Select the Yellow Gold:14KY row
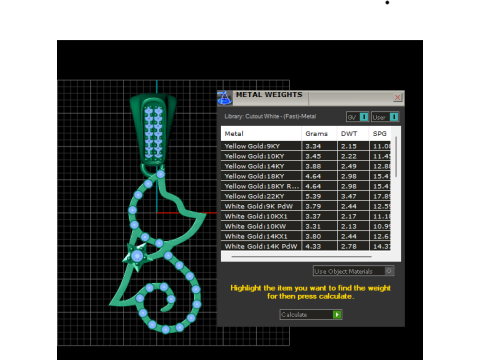This screenshot has height=360, width=480. pos(306,166)
